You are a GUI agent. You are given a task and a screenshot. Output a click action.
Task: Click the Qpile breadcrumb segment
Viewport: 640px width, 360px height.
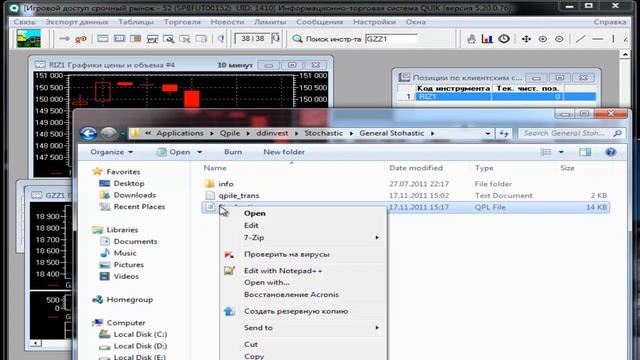(x=230, y=133)
